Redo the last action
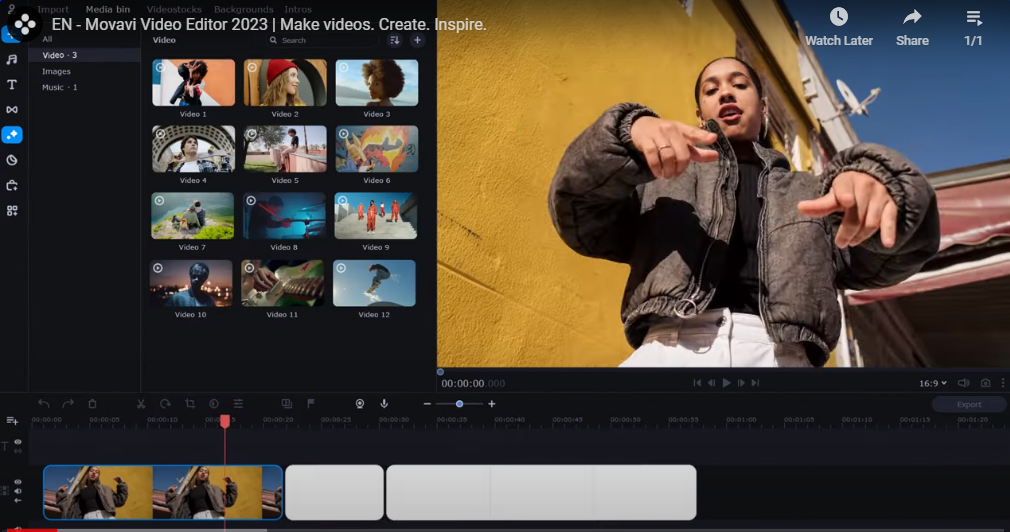 68,404
